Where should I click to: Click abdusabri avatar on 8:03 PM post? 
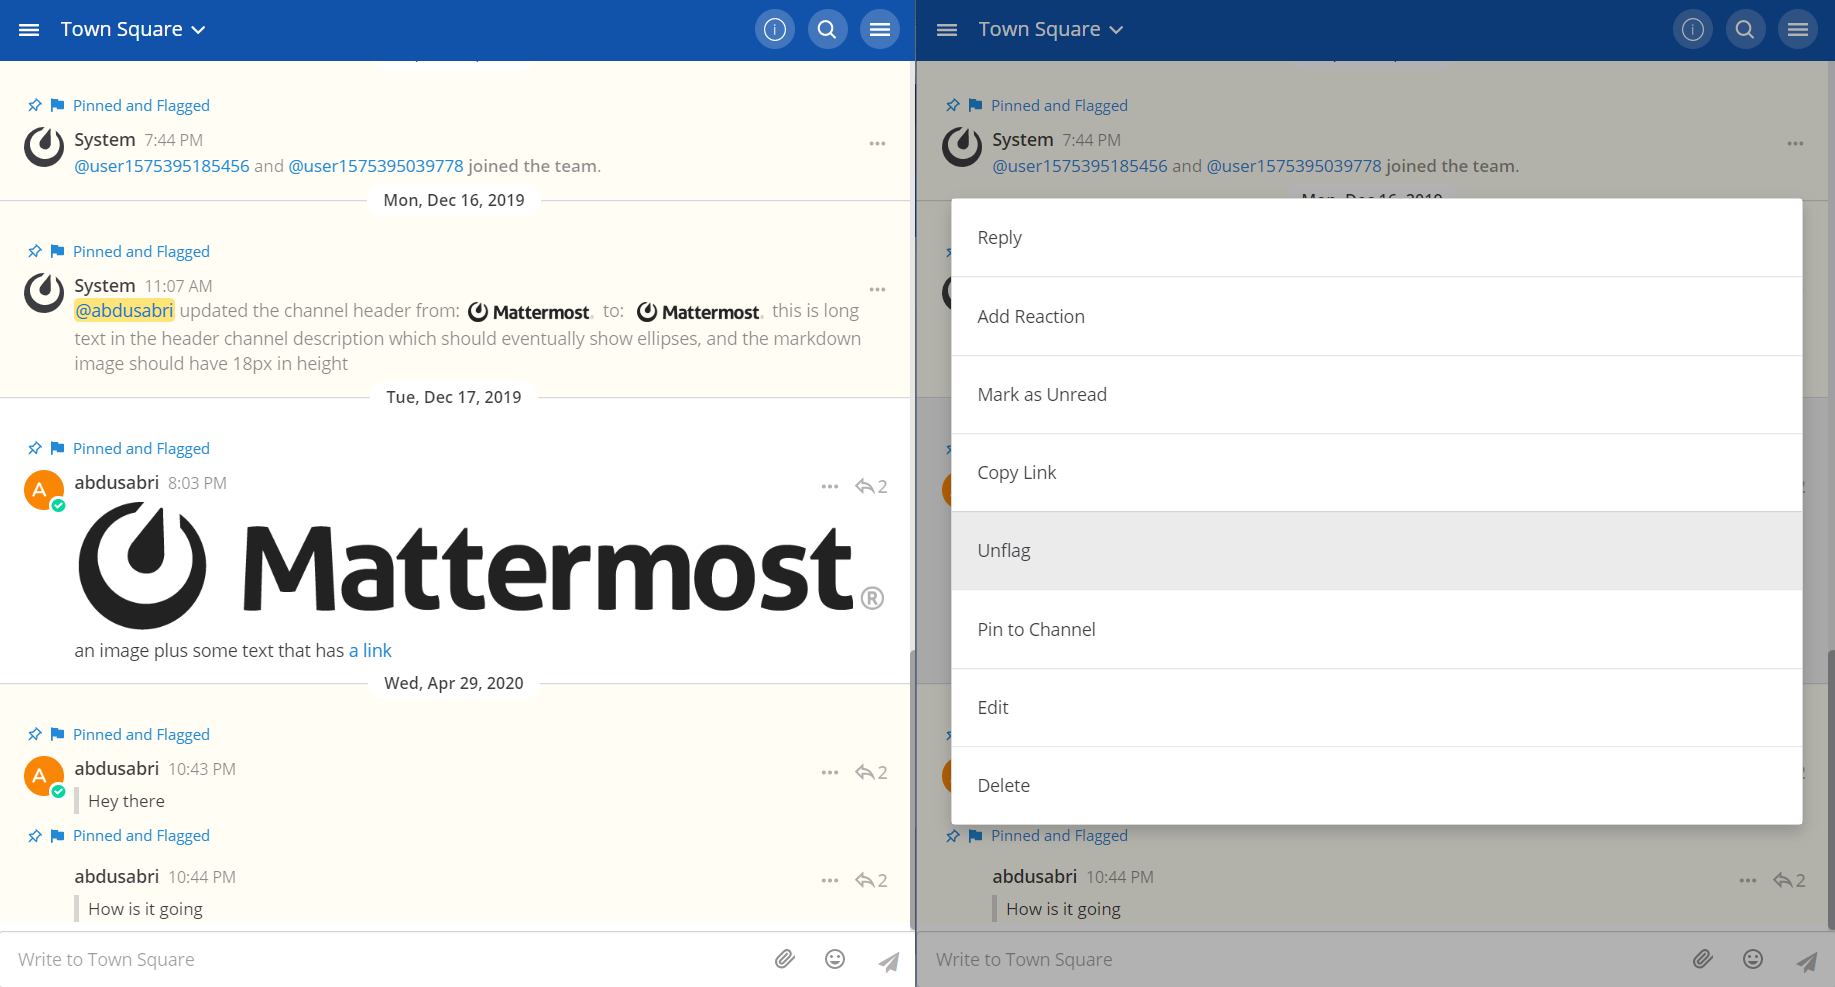coord(44,490)
